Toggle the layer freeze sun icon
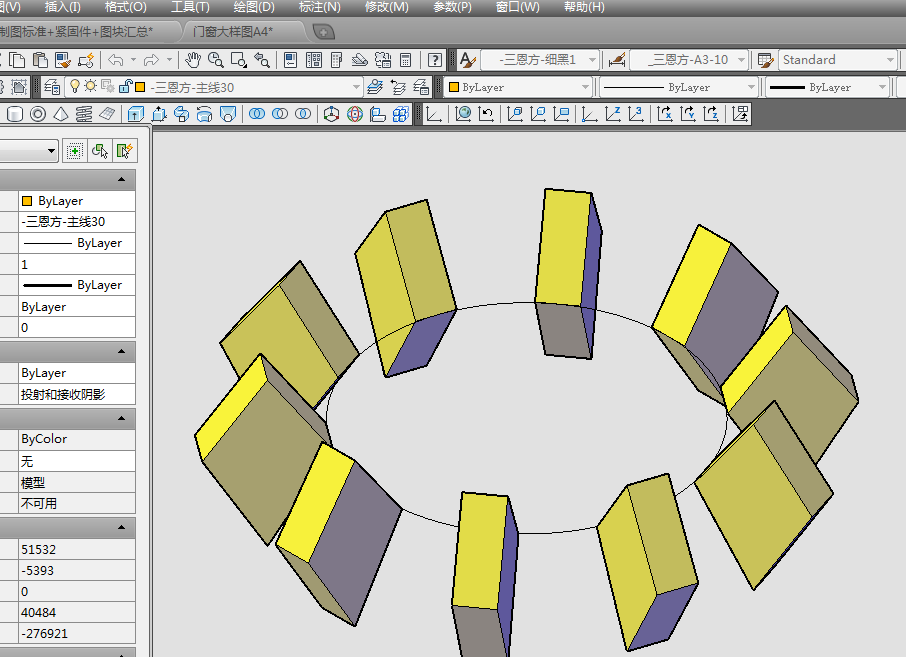 90,87
